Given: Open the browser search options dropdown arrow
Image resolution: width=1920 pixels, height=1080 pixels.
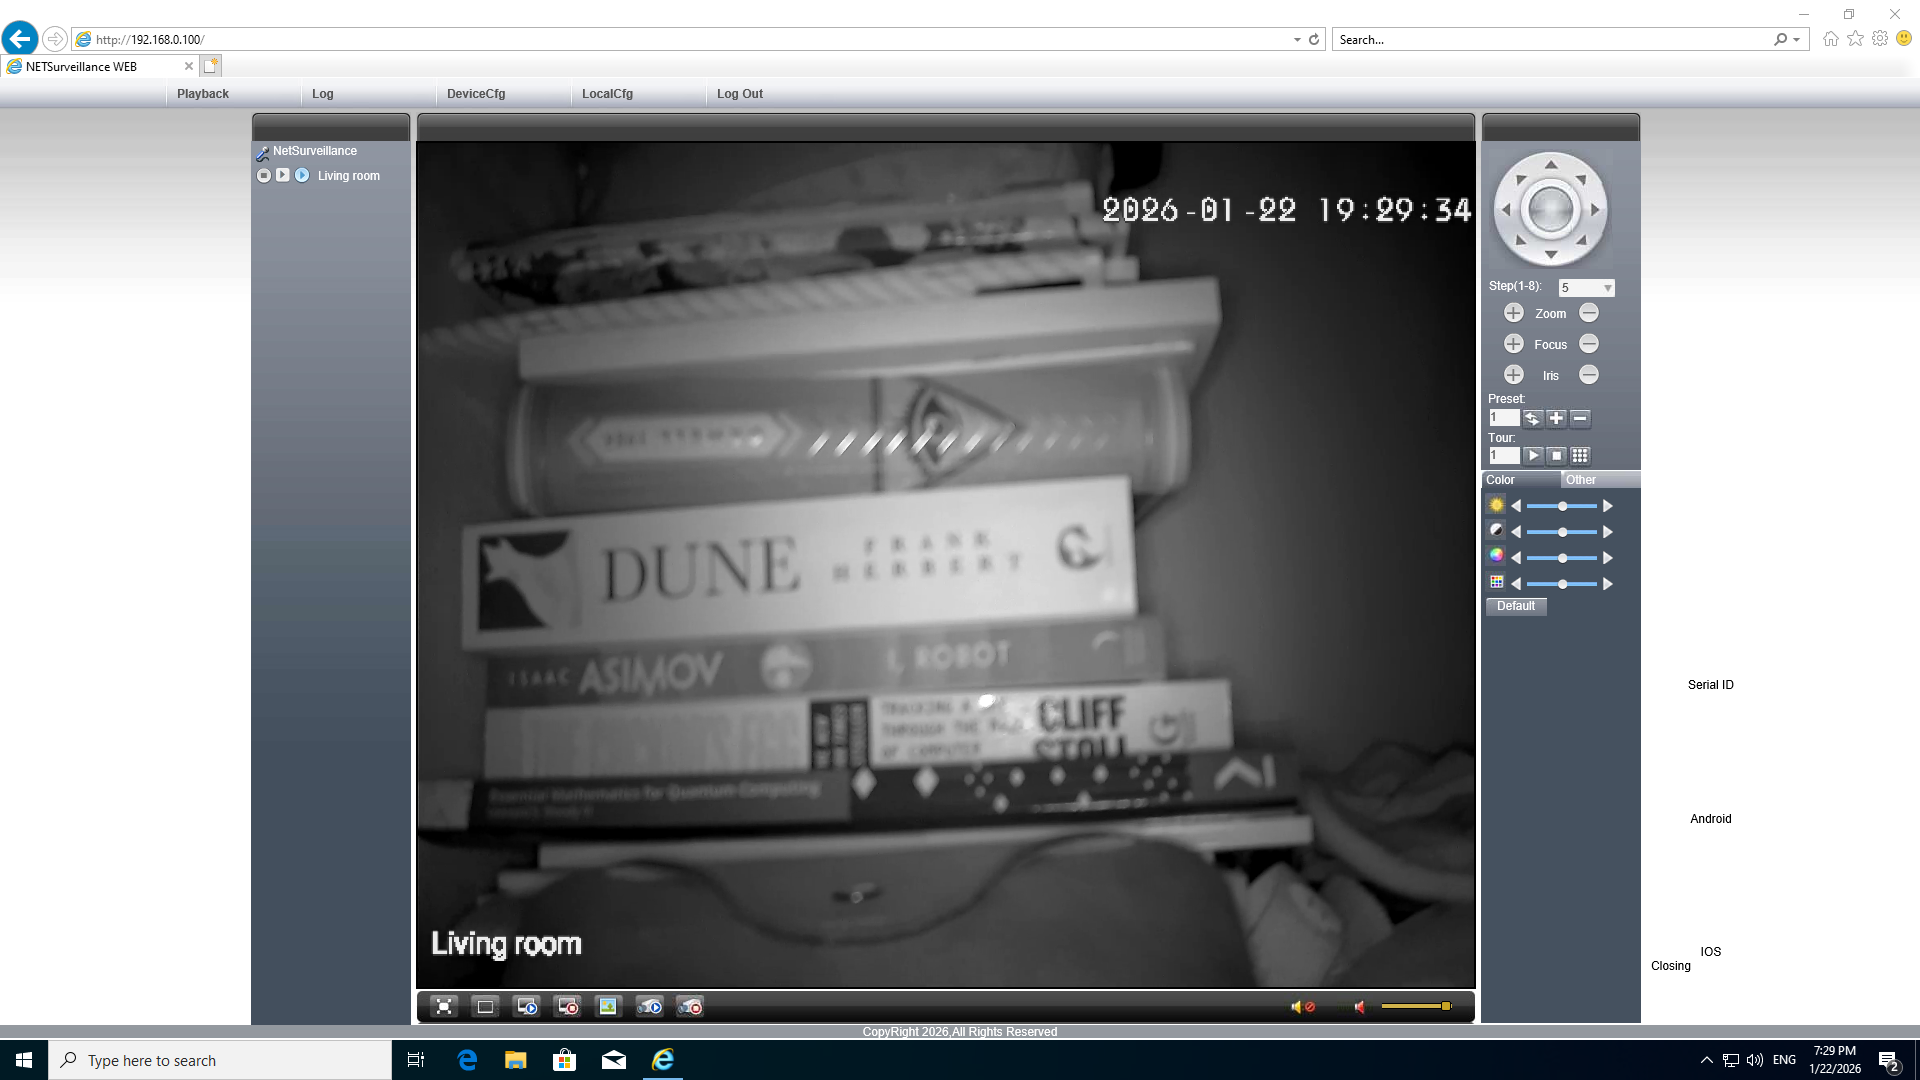Looking at the screenshot, I should click(1797, 40).
